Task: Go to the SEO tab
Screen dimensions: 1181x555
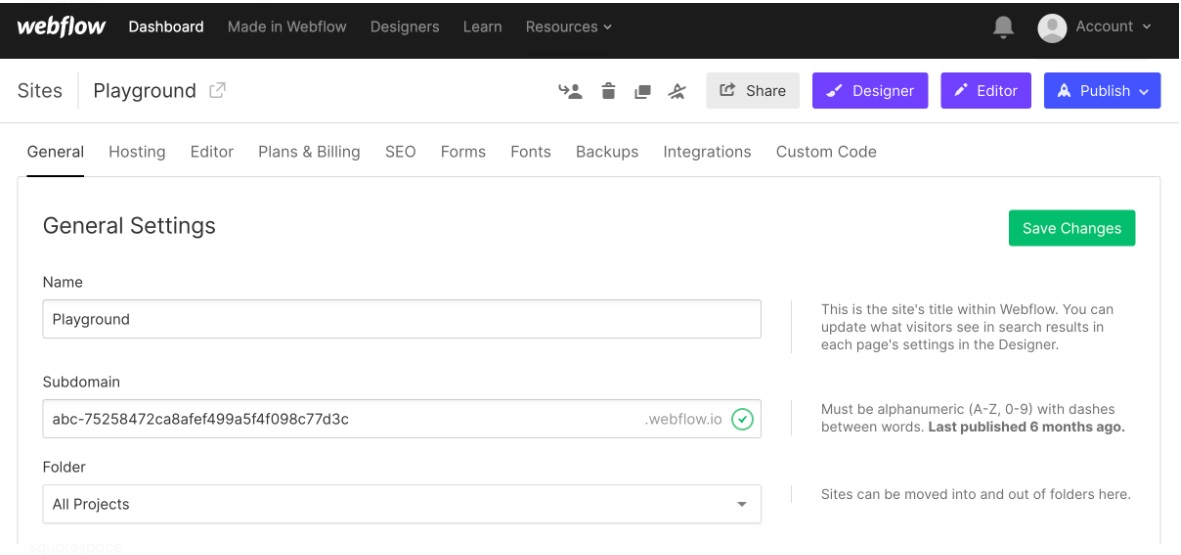Action: [x=400, y=152]
